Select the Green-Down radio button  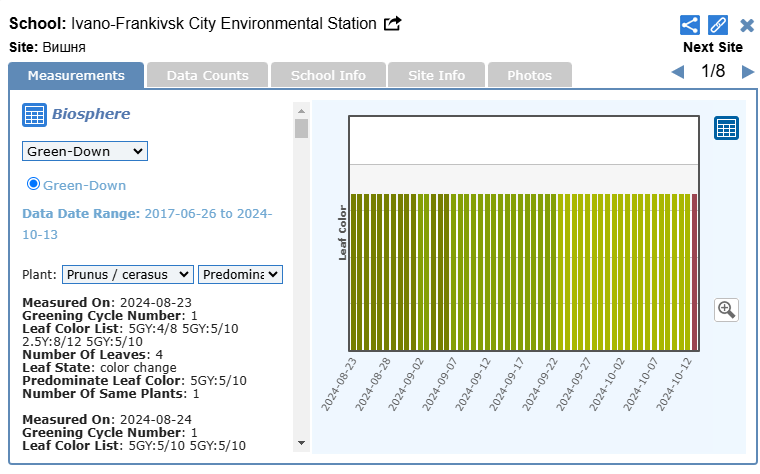coord(33,184)
